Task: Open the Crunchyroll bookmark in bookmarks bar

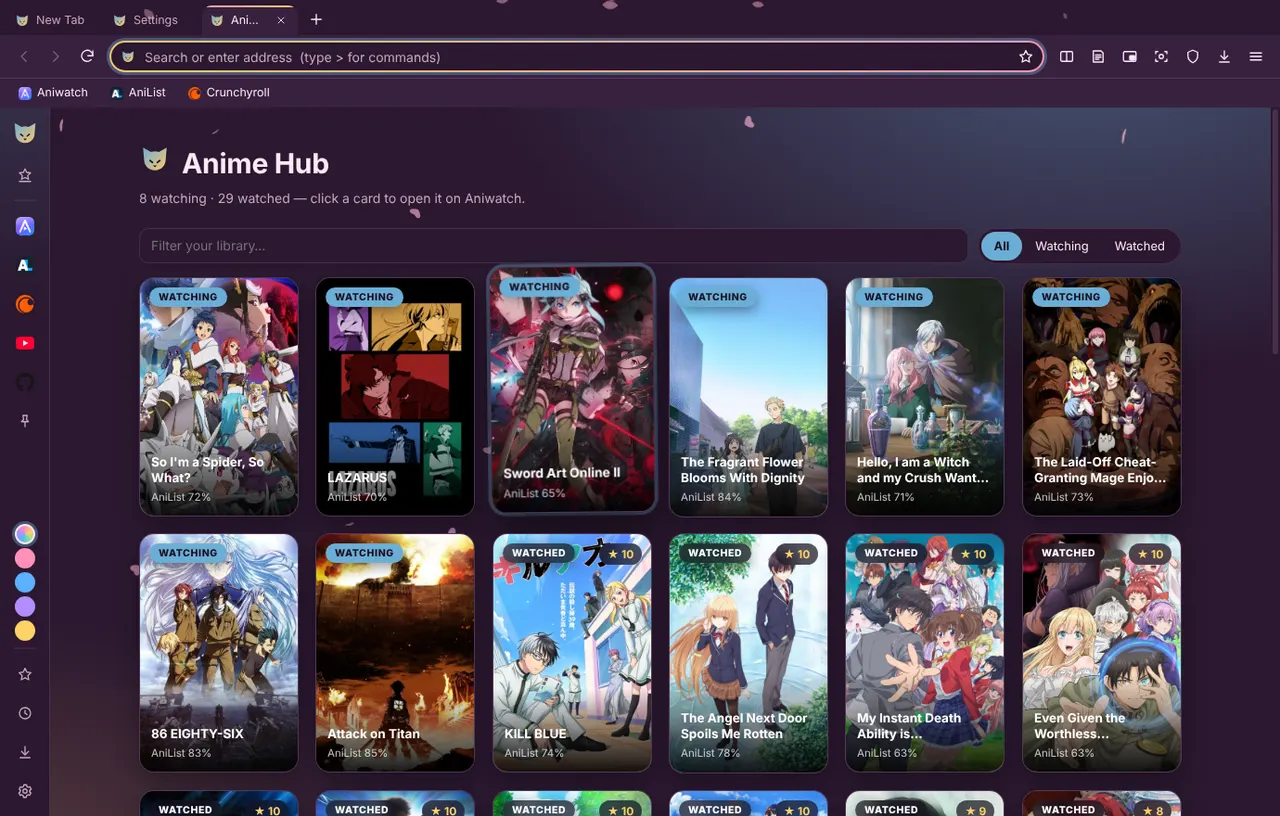Action: point(229,92)
